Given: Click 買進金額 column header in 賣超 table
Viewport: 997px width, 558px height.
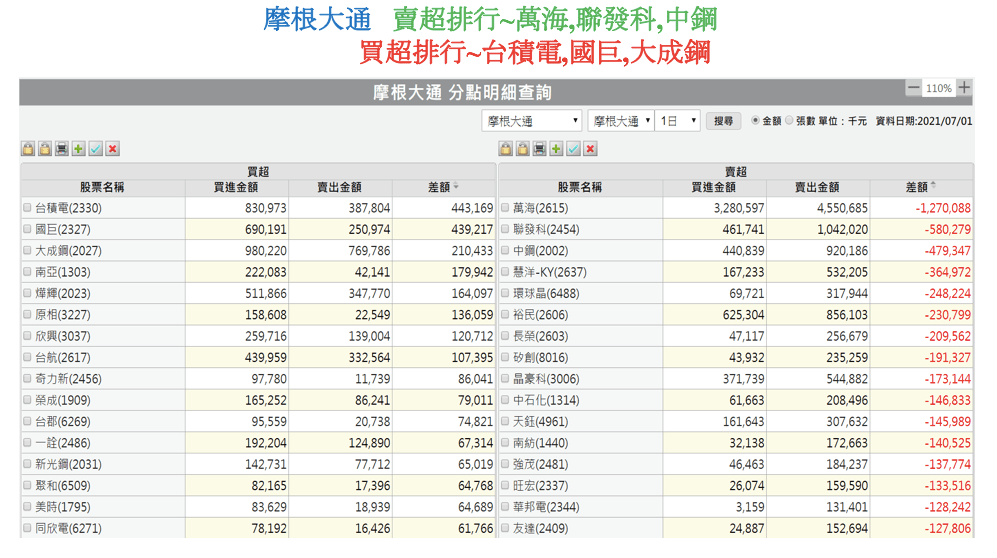Looking at the screenshot, I should [x=714, y=187].
